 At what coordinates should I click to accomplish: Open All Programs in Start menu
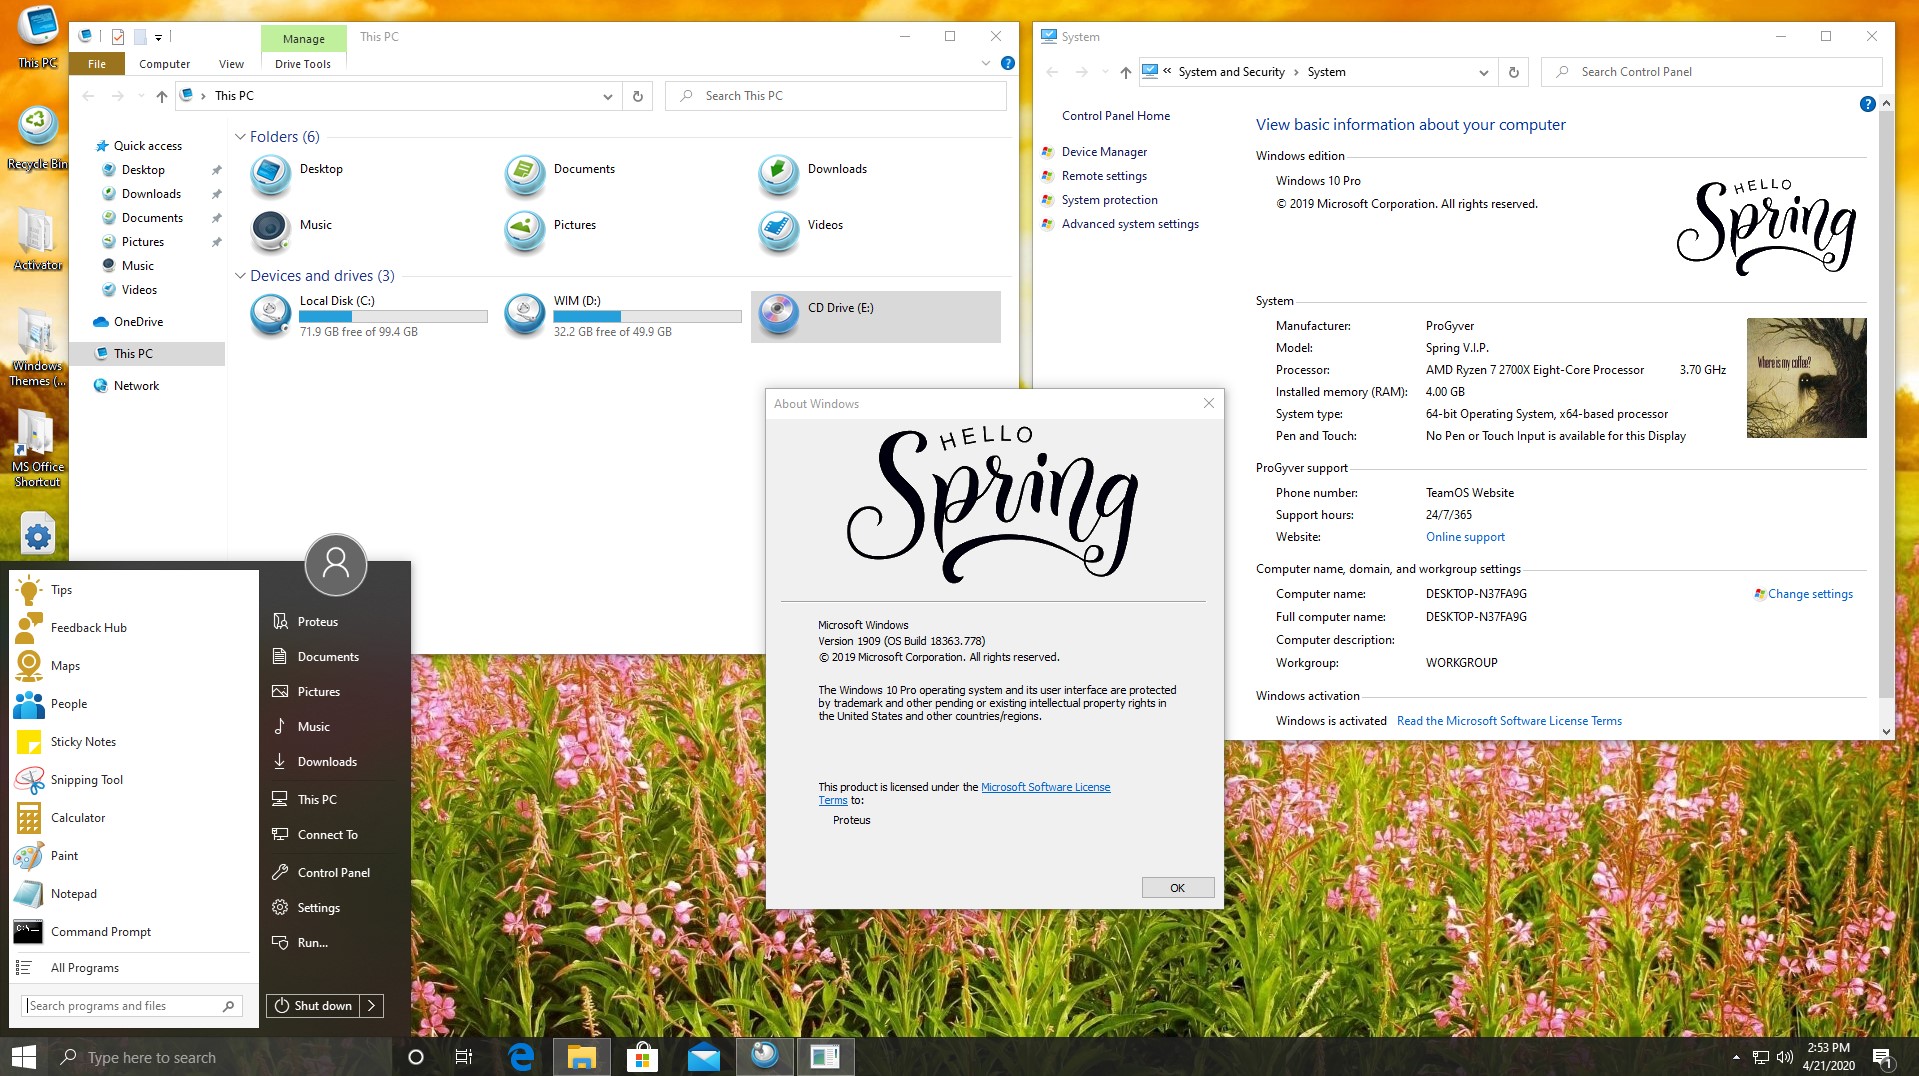[x=134, y=968]
